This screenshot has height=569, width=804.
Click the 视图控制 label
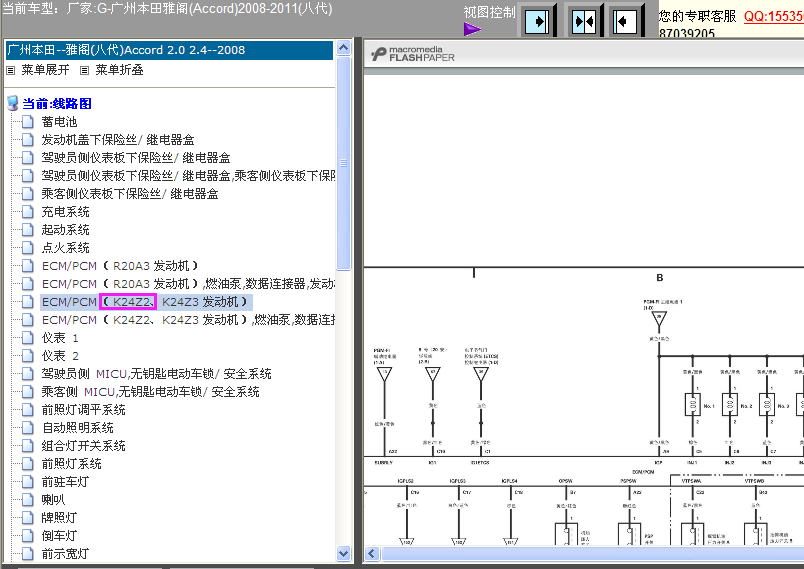(x=489, y=12)
